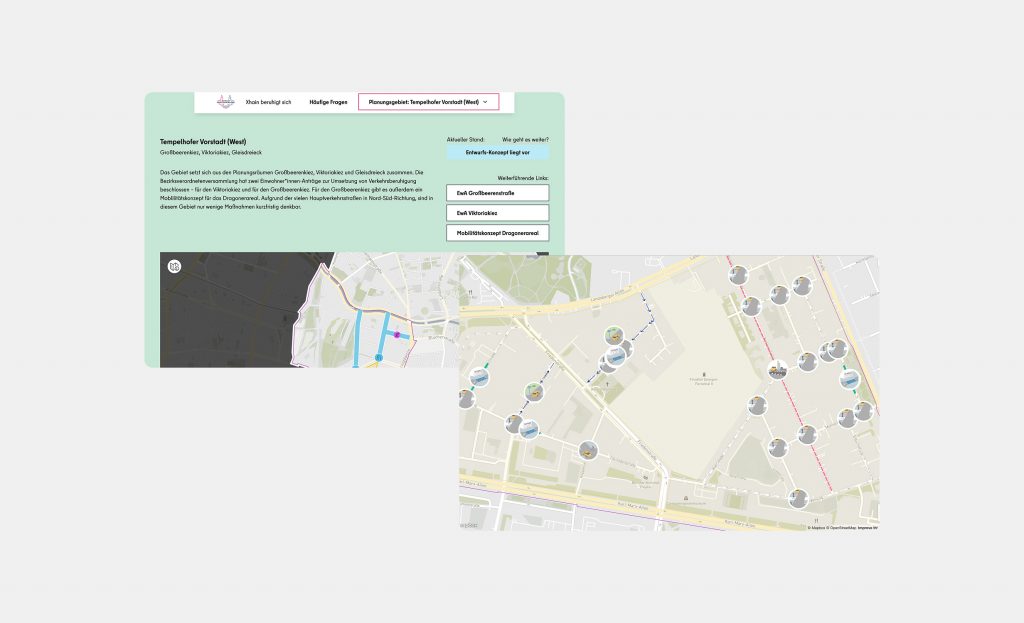Expand the Planungsgebiet Tempelhofer Vorstadt dropdown
The image size is (1024, 623).
pyautogui.click(x=428, y=102)
